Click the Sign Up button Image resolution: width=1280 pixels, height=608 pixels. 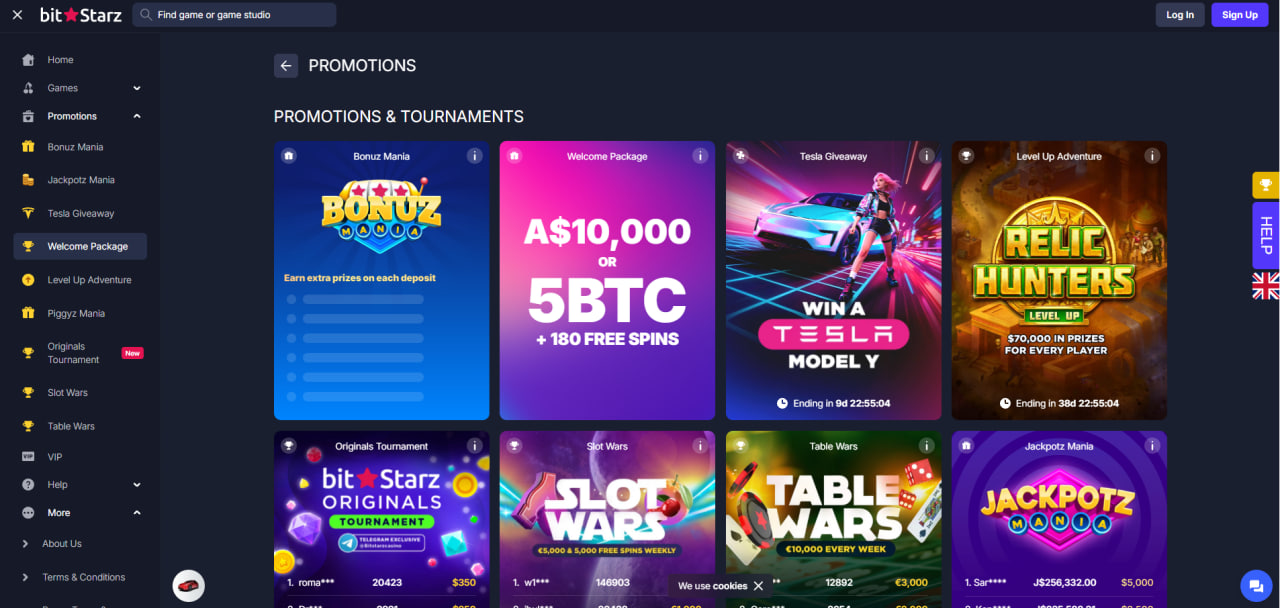click(1240, 15)
